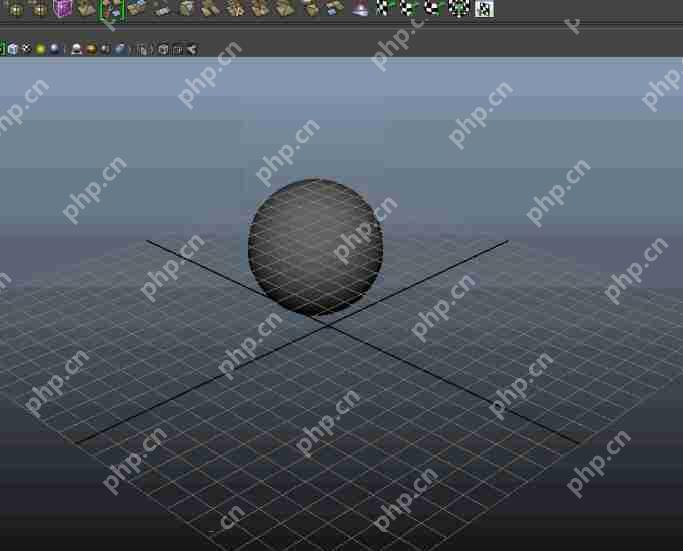
Task: Click the purple cube shelf icon
Action: pyautogui.click(x=63, y=8)
